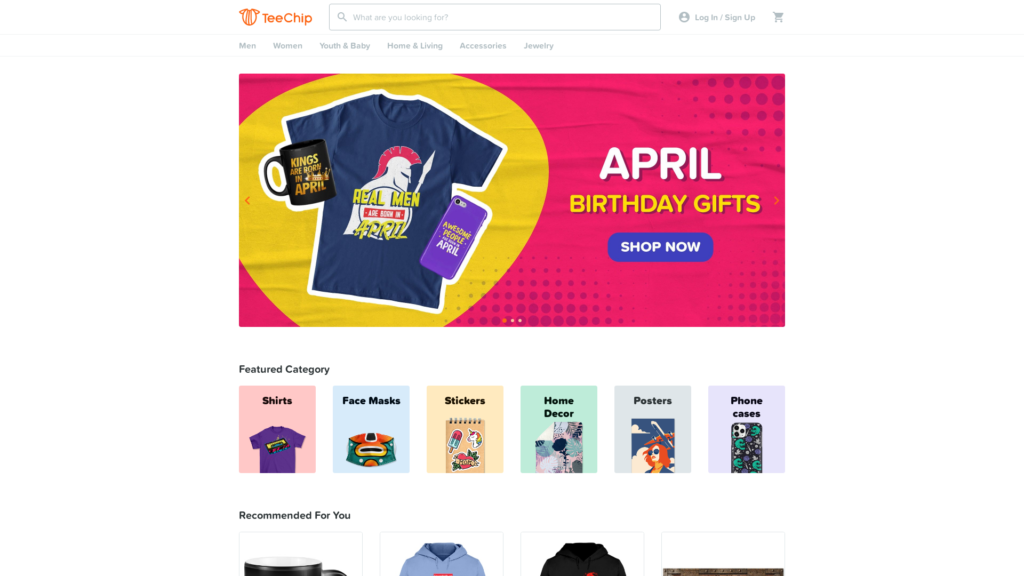The image size is (1024, 576).
Task: Open the Phone cases category tile
Action: 746,429
